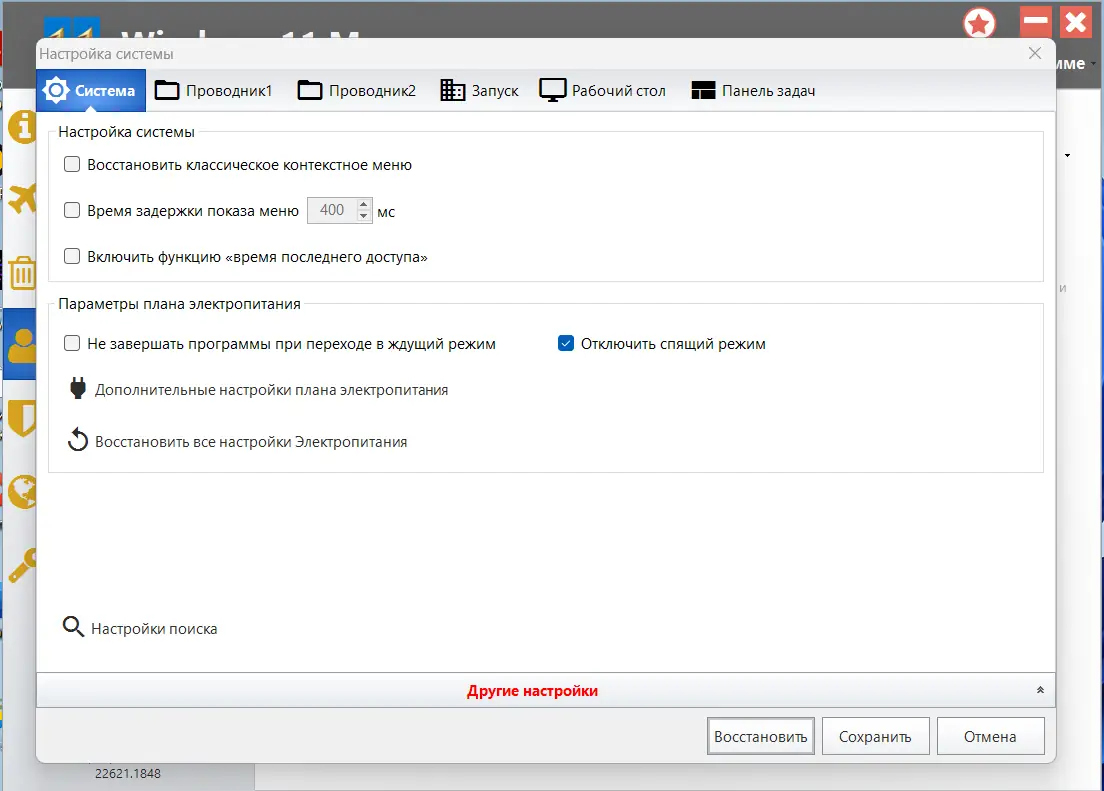Click the magnifying glass search icon
The height and width of the screenshot is (791, 1104).
pos(73,626)
